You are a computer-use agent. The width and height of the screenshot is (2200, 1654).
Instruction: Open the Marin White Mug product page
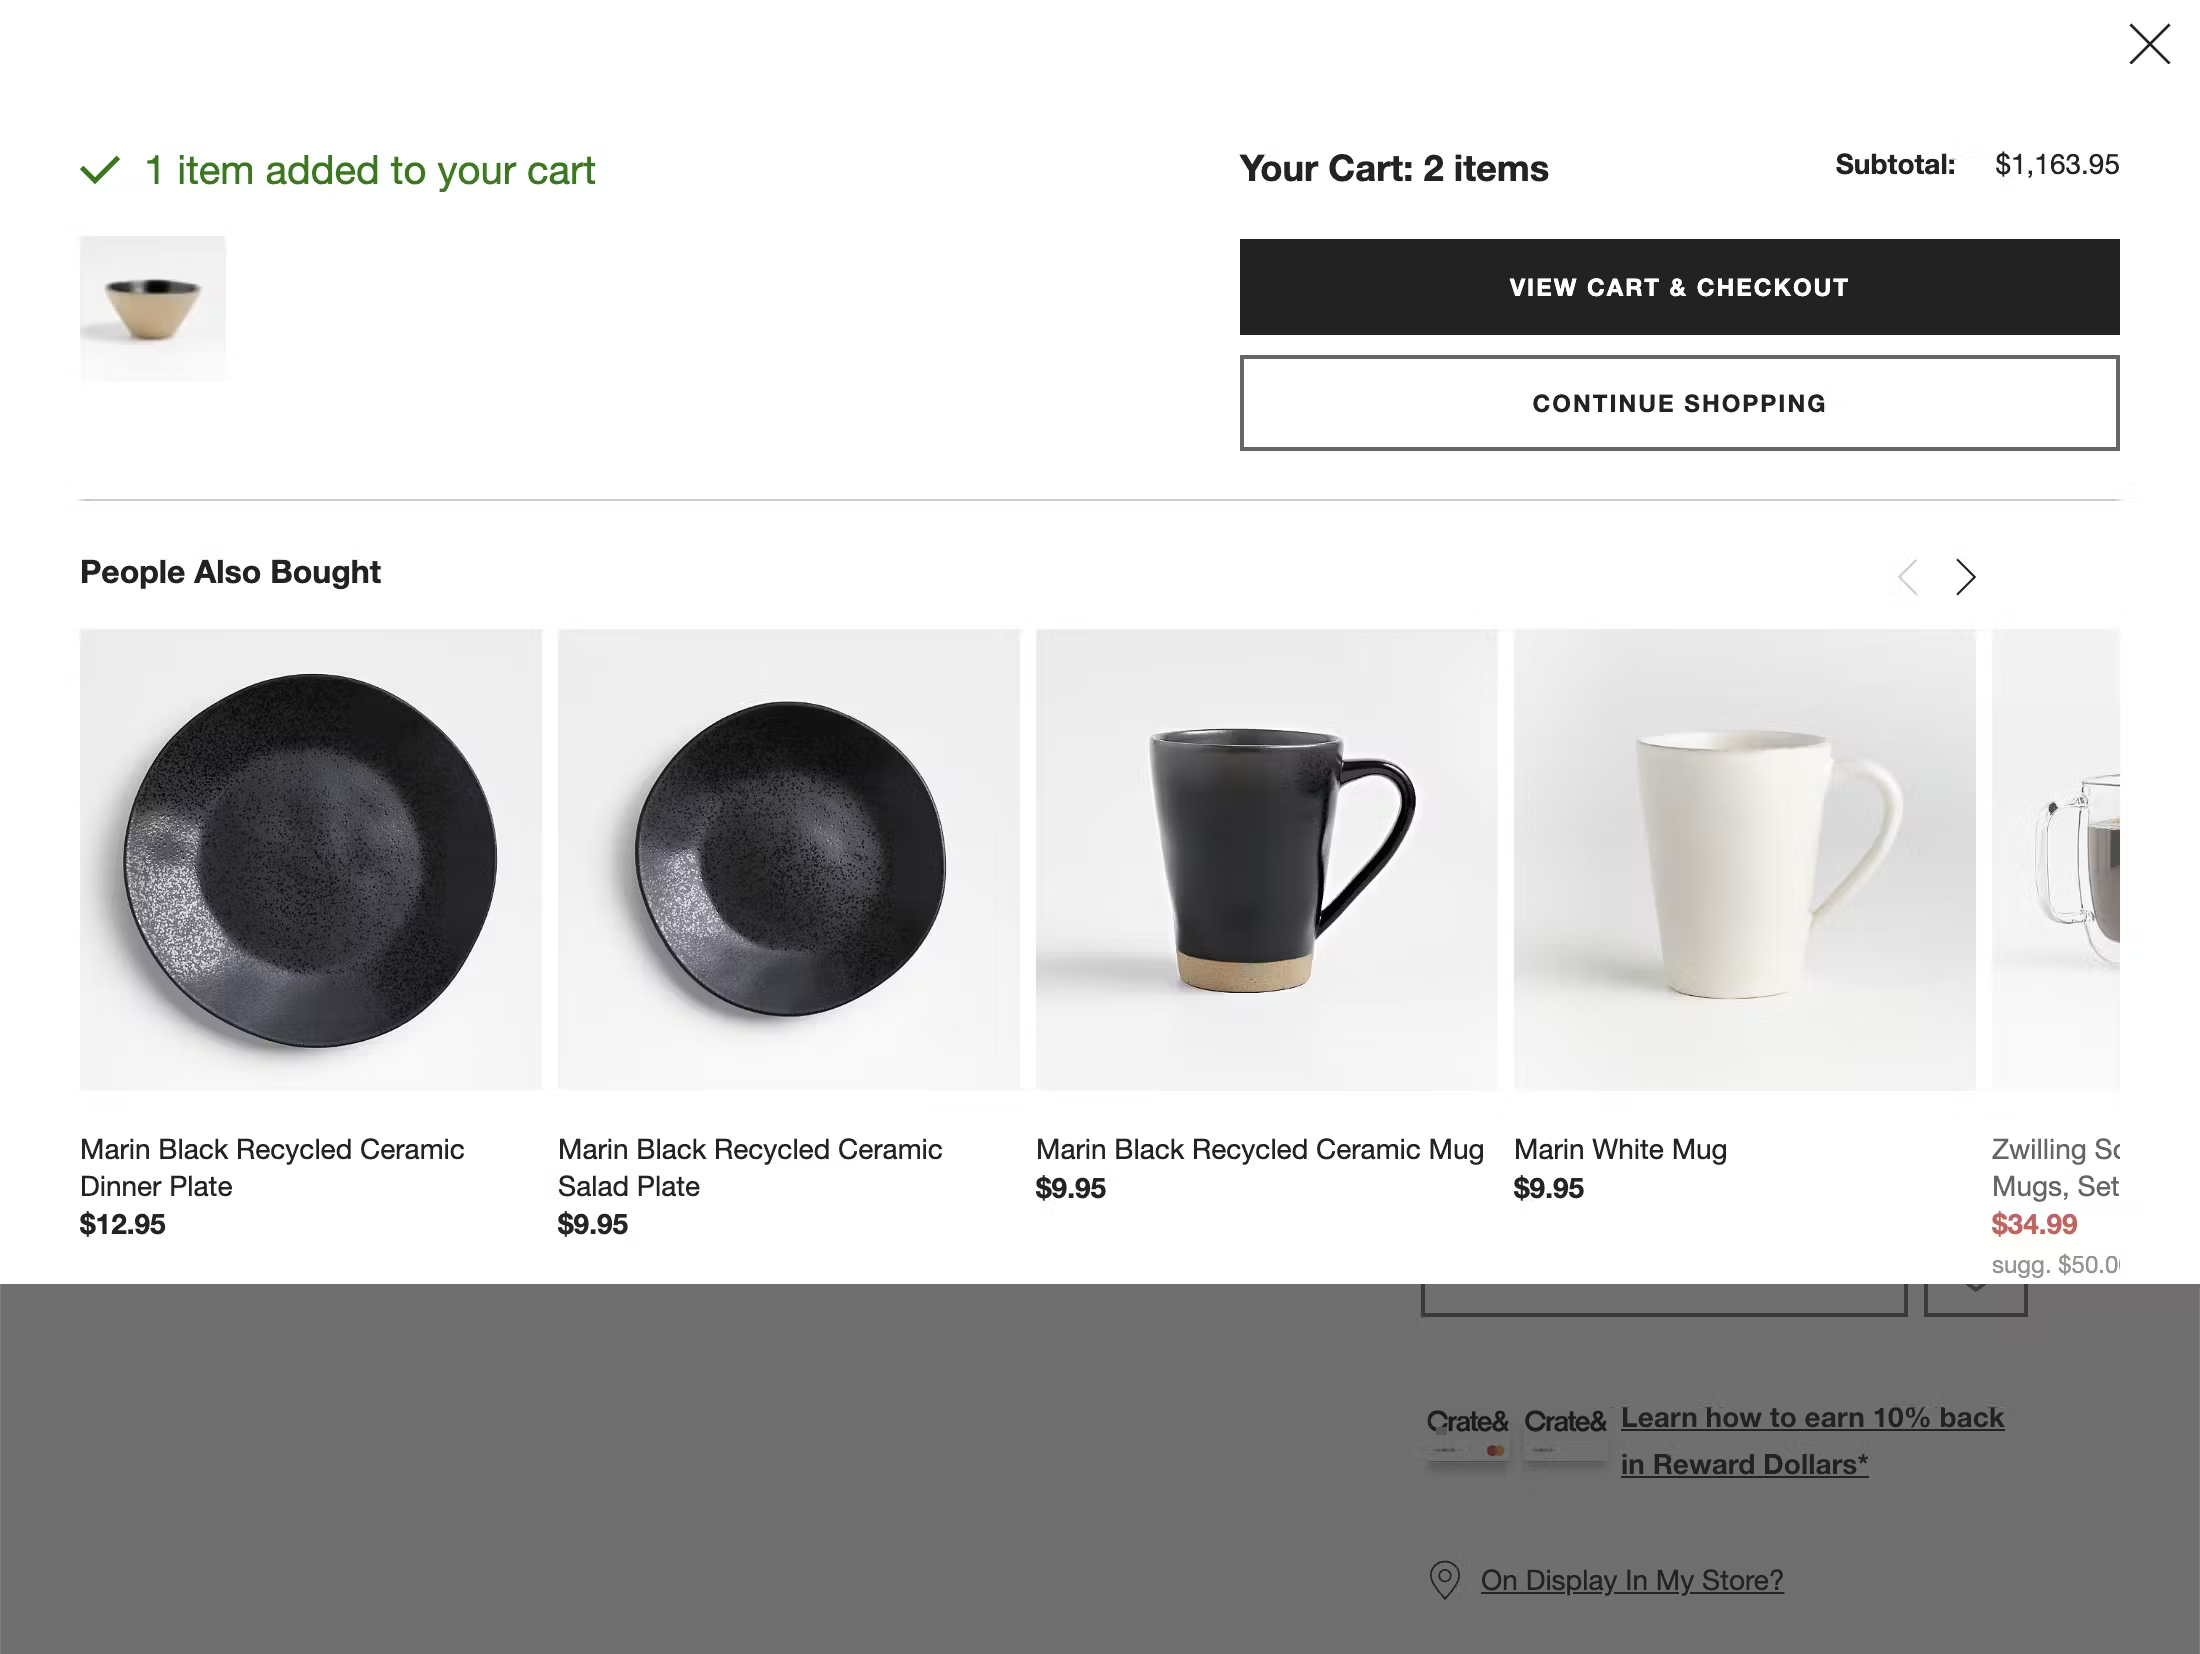[1619, 1149]
